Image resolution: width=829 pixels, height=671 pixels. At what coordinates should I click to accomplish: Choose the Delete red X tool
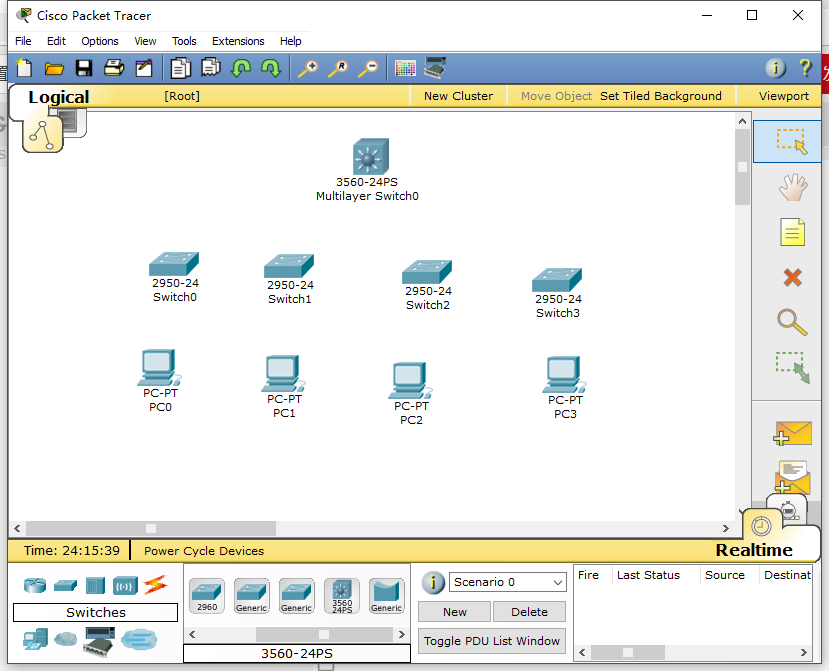[x=793, y=278]
